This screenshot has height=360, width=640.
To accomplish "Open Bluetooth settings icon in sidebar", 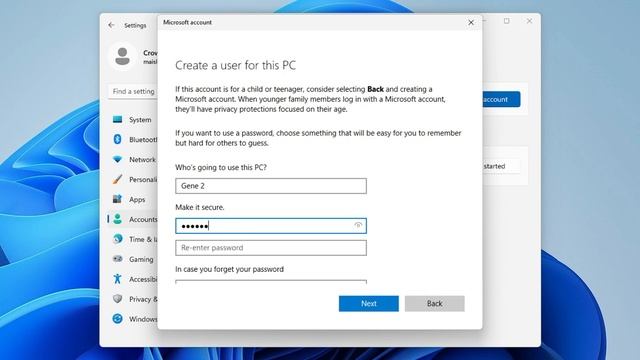I will point(118,139).
